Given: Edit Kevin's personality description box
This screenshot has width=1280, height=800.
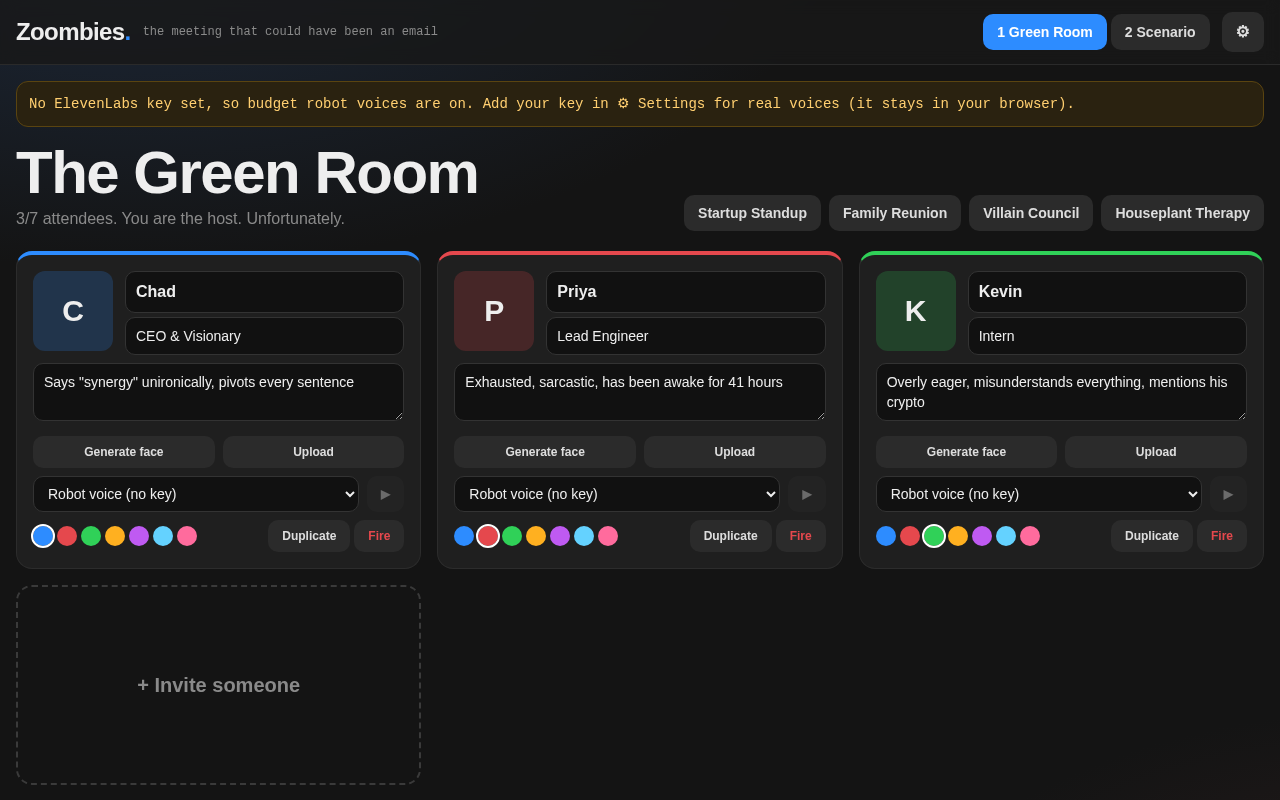Looking at the screenshot, I should click(x=1061, y=392).
